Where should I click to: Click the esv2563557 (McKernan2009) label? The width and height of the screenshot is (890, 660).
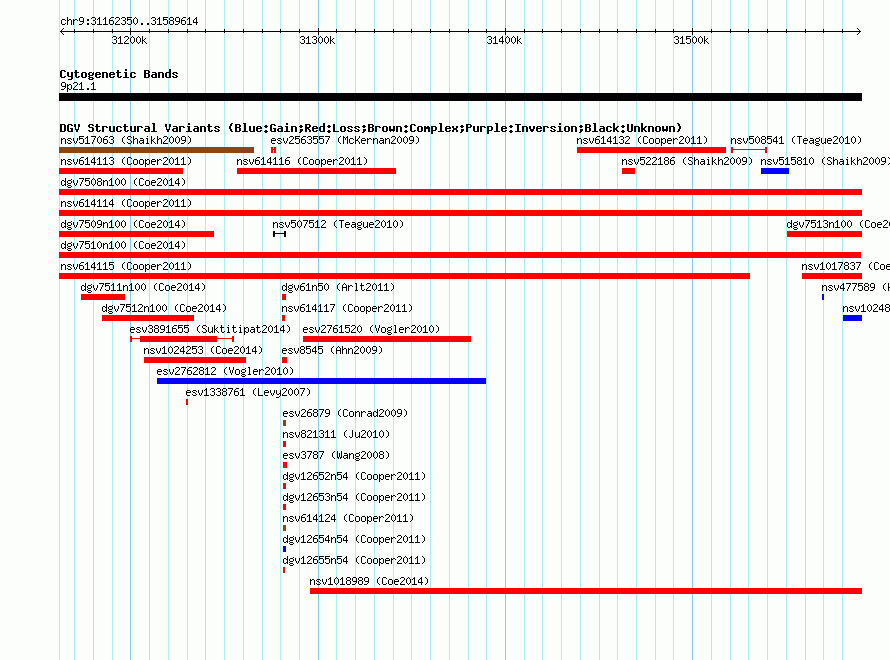[x=345, y=140]
